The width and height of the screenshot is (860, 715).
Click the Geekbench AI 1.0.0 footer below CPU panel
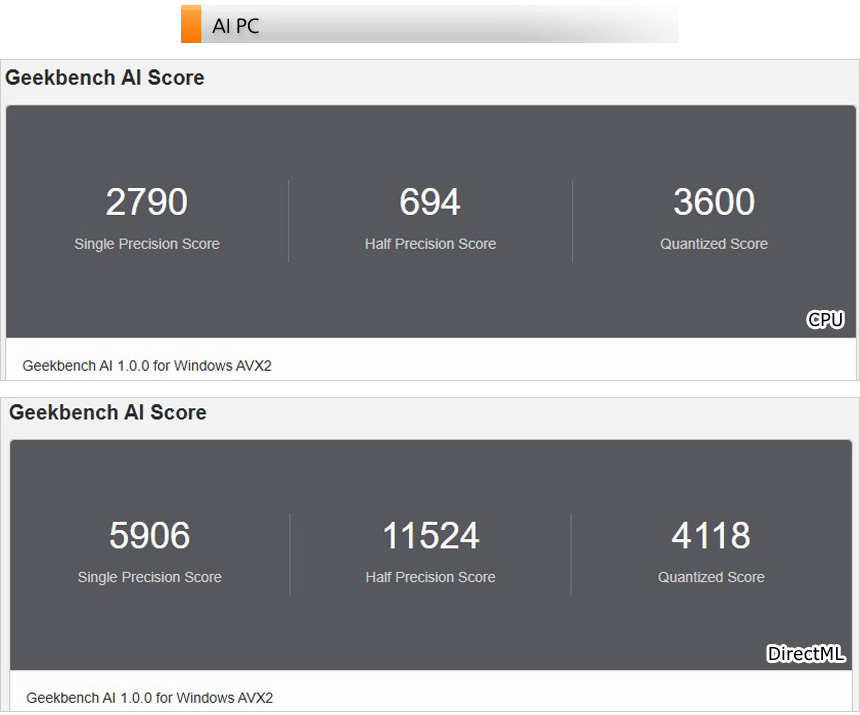point(147,365)
